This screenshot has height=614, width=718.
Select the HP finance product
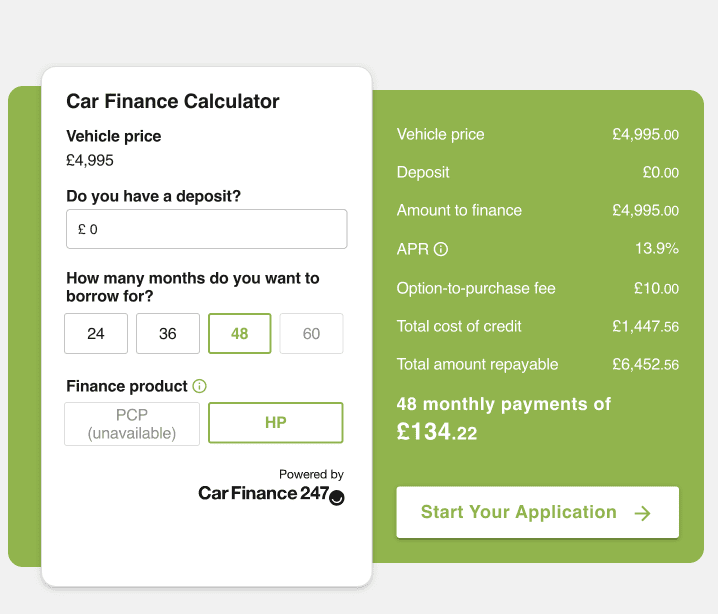(x=276, y=423)
